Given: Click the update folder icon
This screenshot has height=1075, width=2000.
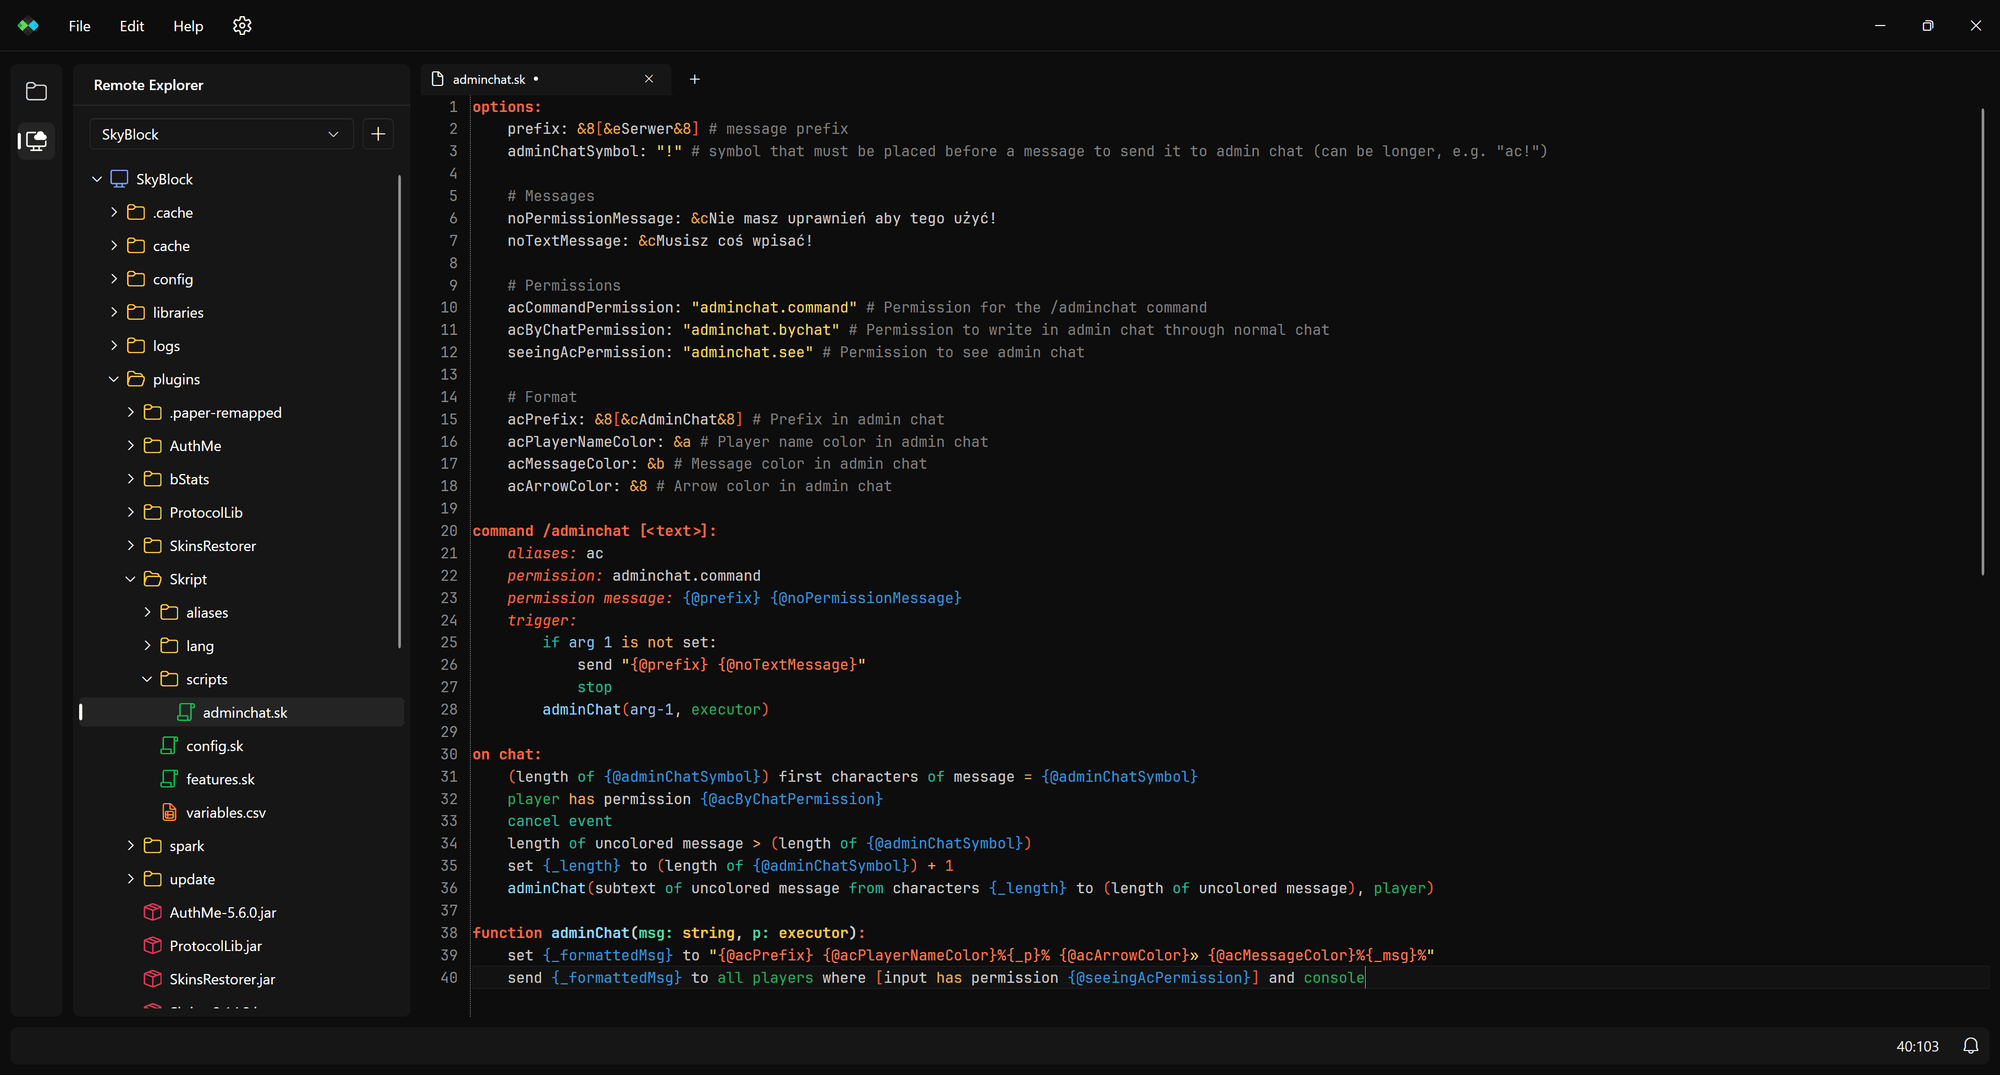Looking at the screenshot, I should (x=152, y=879).
